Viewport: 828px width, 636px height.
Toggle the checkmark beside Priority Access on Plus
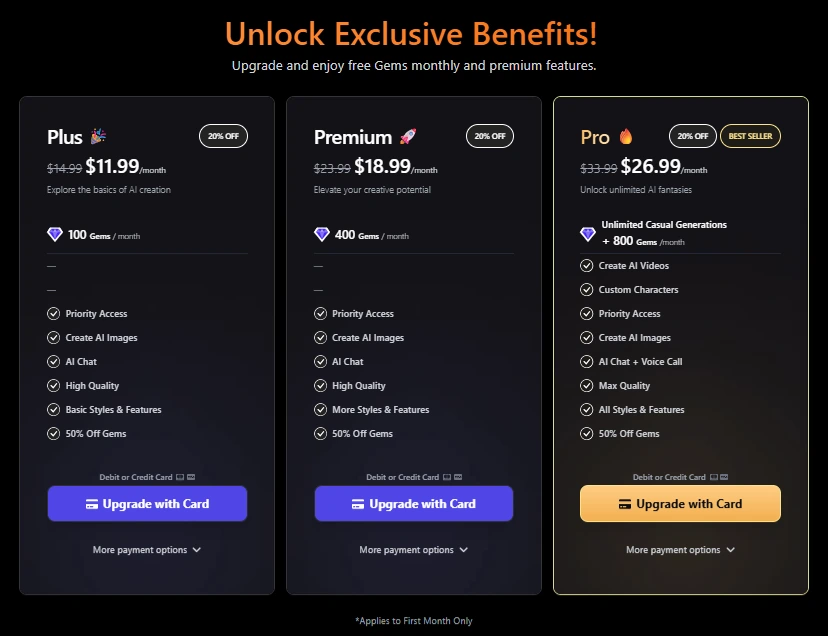[x=53, y=313]
